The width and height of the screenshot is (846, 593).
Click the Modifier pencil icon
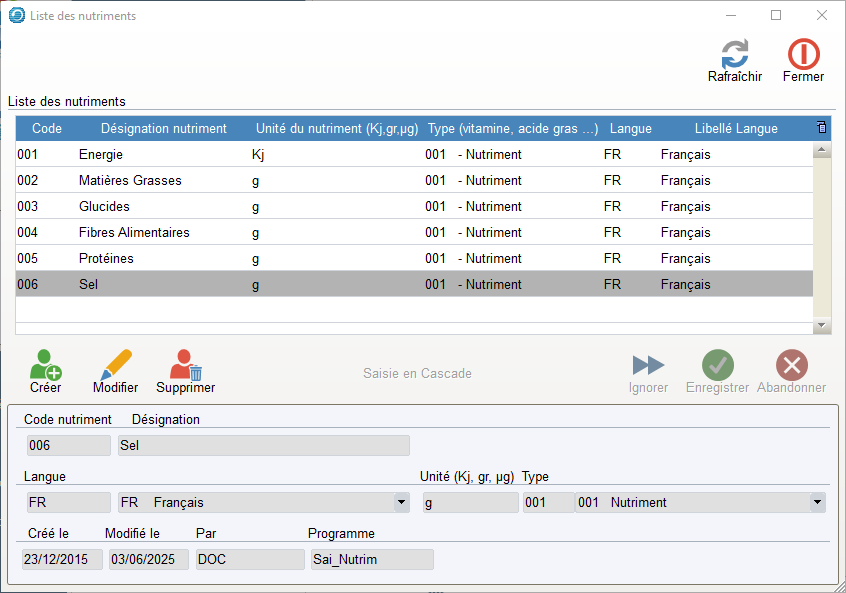[115, 366]
